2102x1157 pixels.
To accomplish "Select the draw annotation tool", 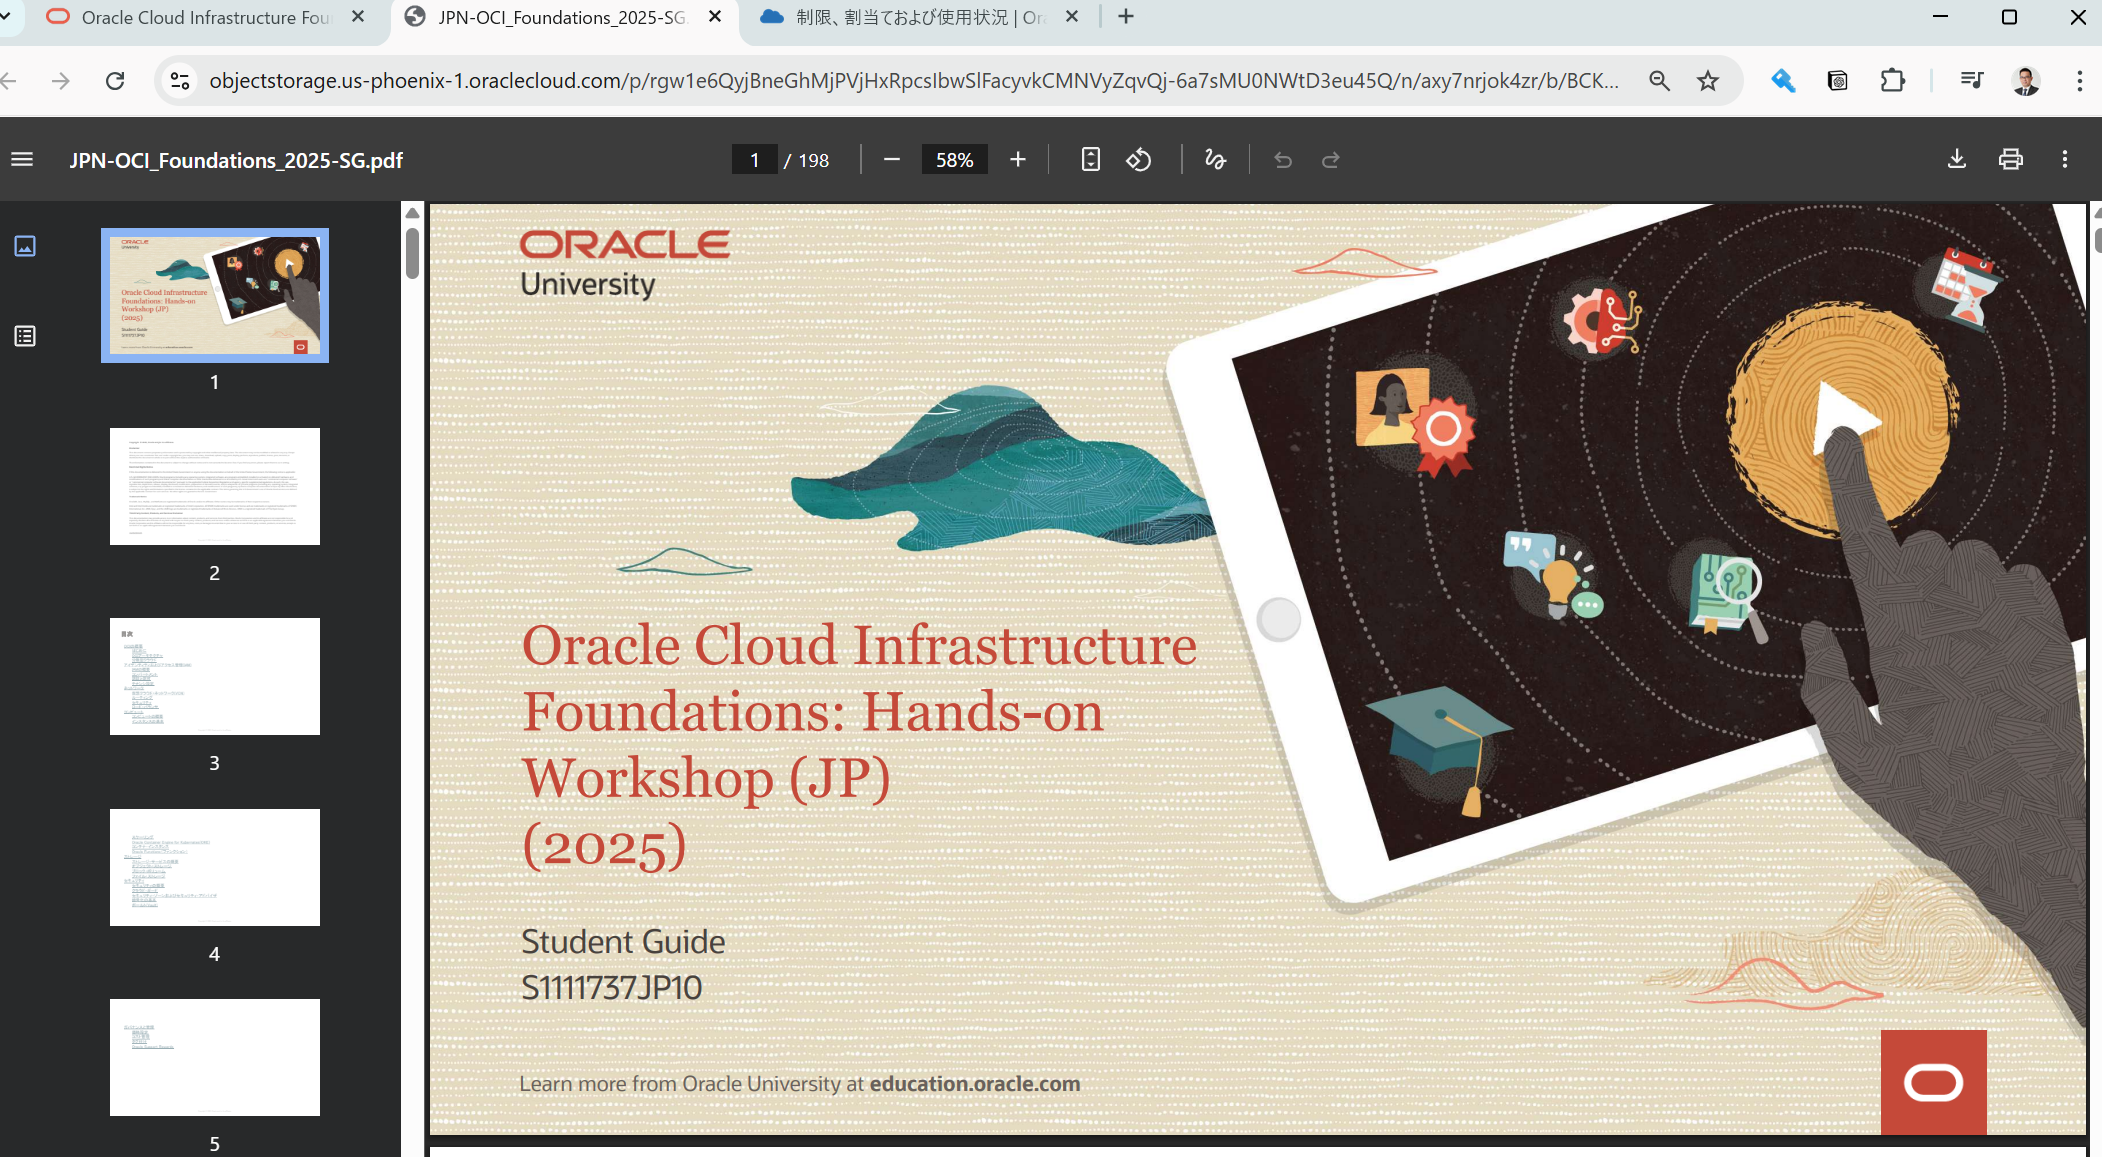I will pyautogui.click(x=1215, y=160).
